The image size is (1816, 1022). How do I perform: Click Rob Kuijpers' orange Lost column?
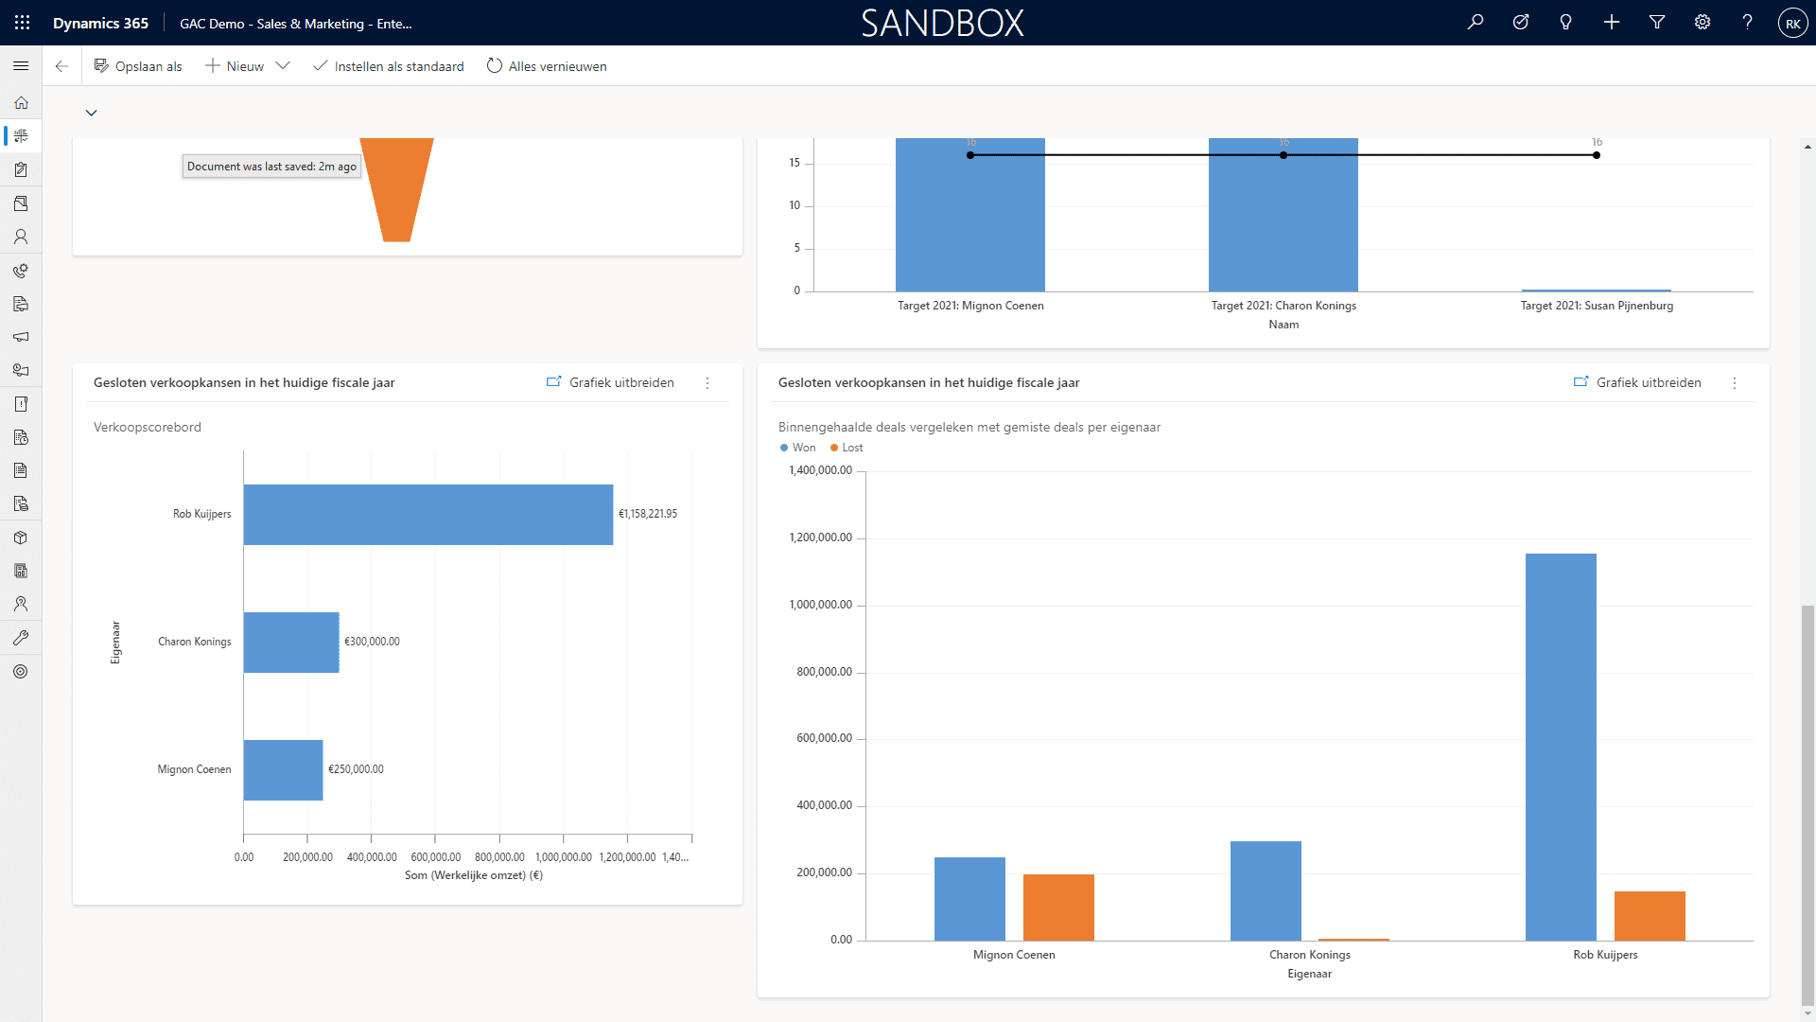tap(1649, 916)
